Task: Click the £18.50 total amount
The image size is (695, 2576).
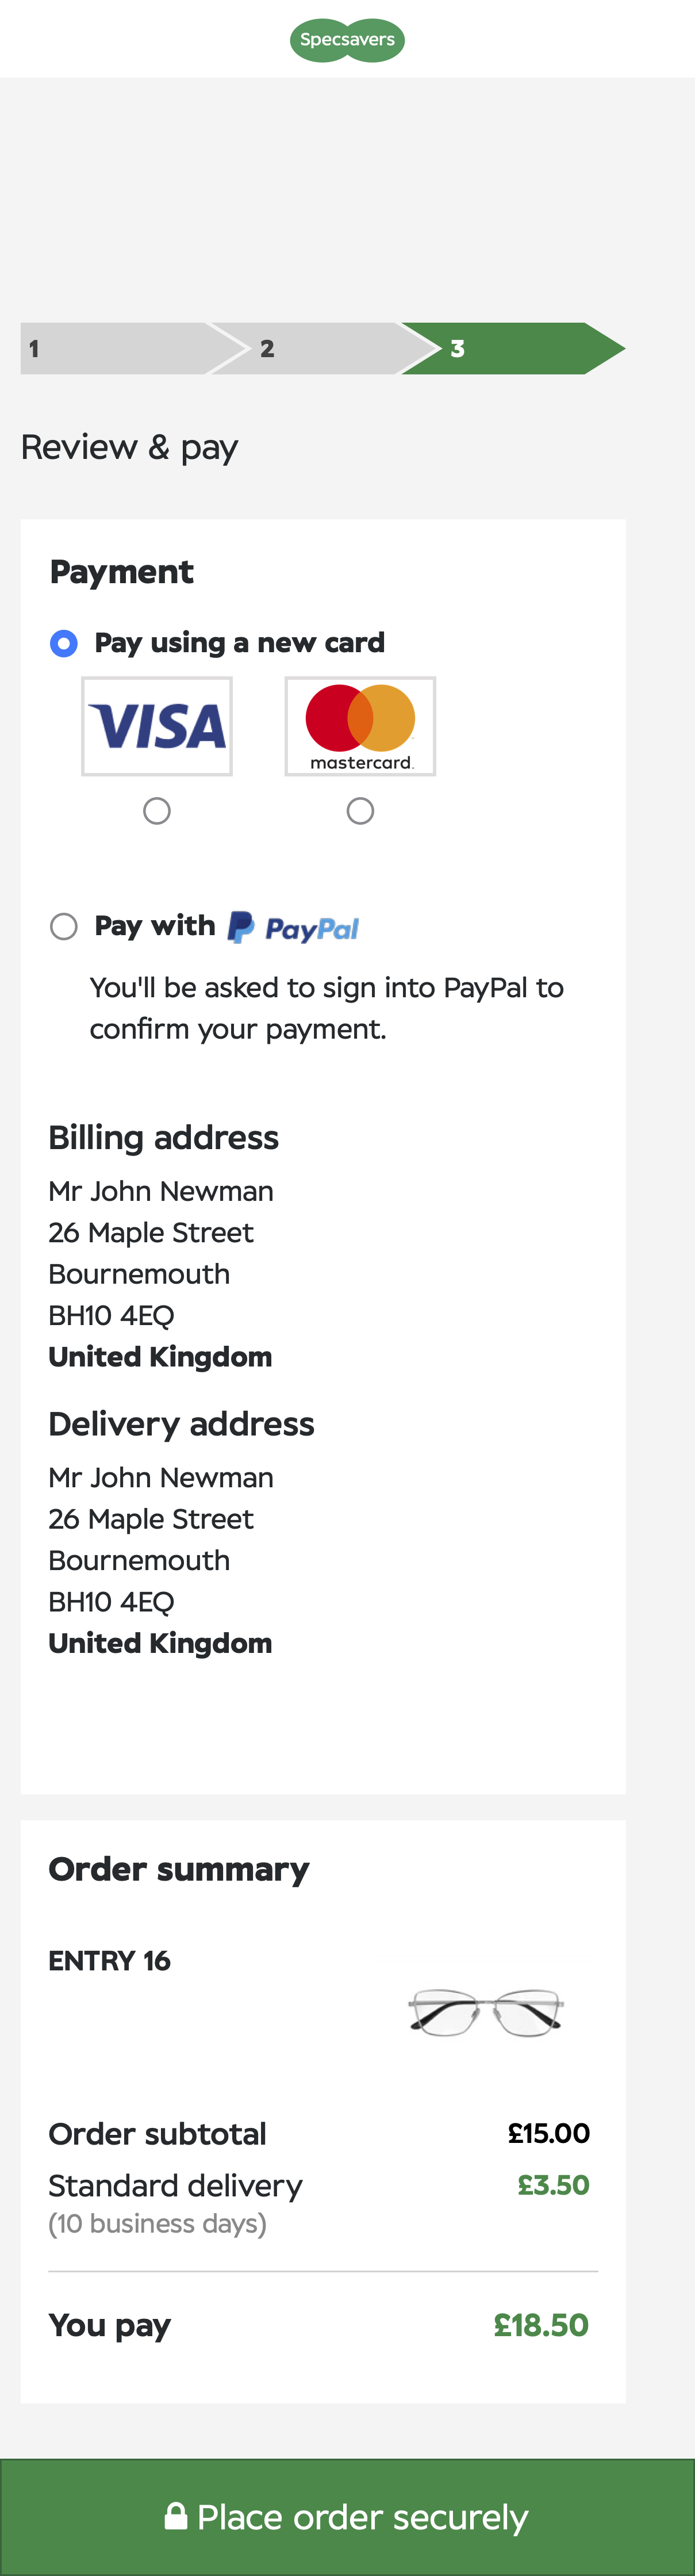Action: pyautogui.click(x=541, y=2325)
